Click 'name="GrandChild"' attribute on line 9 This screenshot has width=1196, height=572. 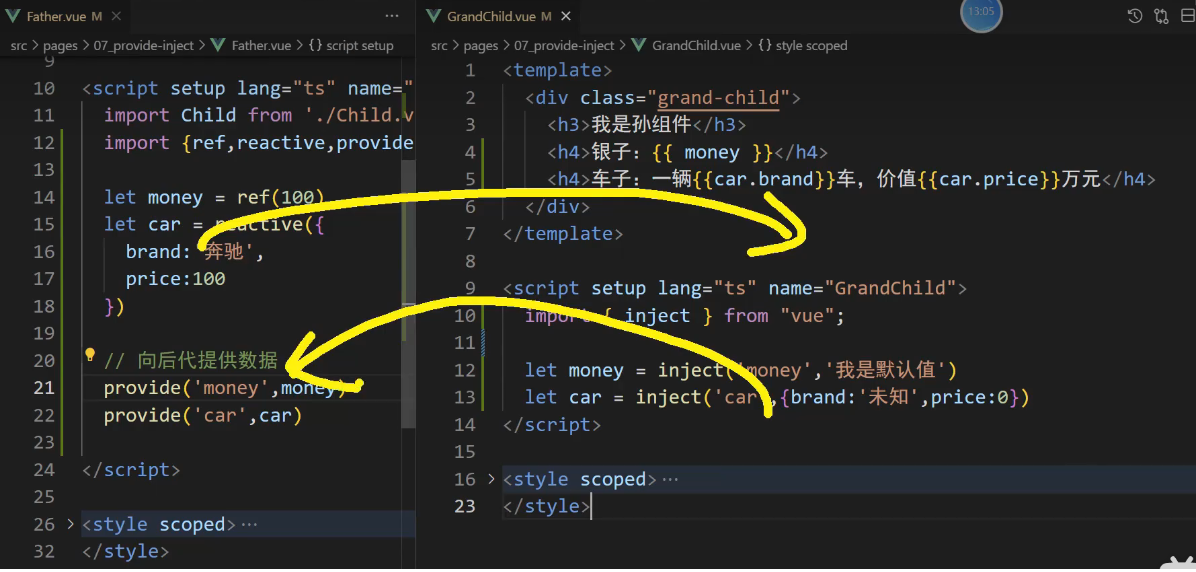[x=862, y=289]
